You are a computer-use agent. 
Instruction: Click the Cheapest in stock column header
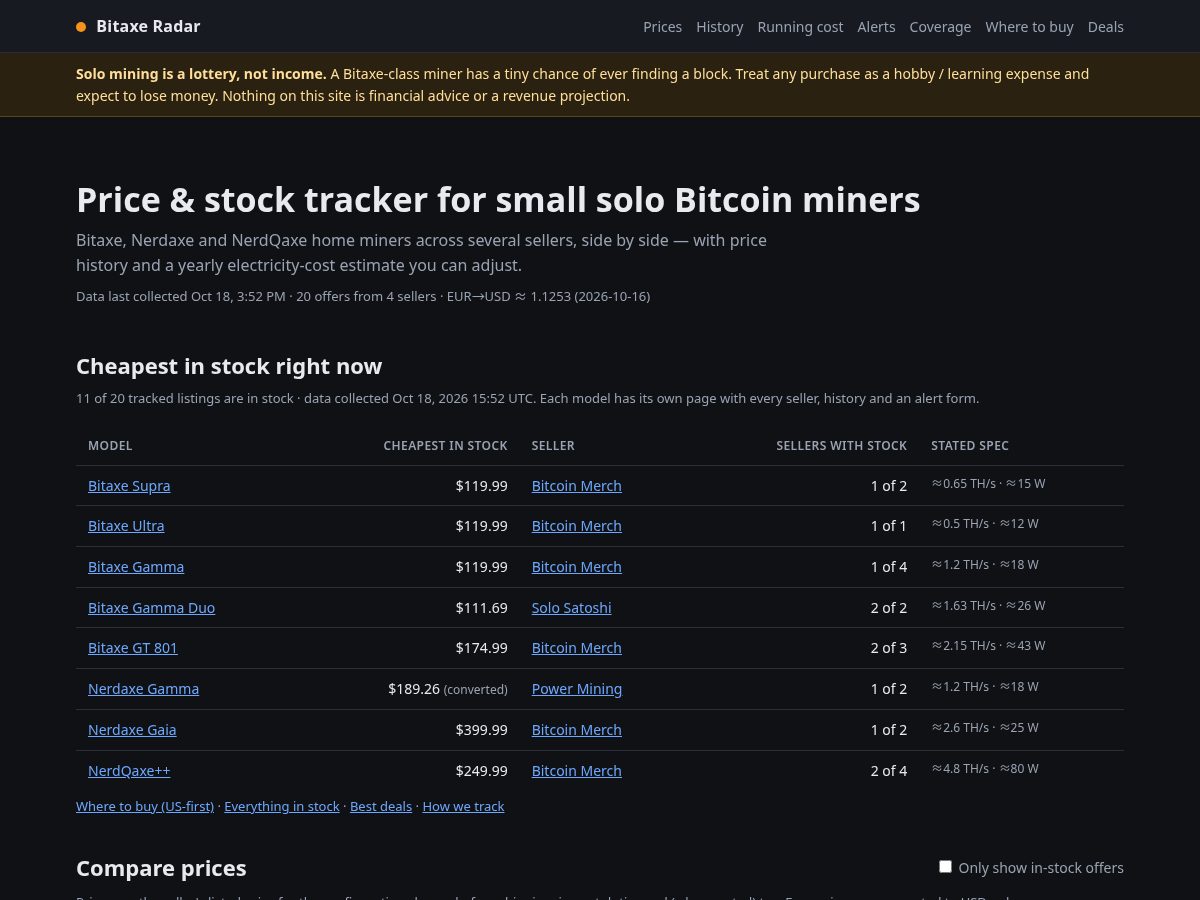click(x=445, y=446)
